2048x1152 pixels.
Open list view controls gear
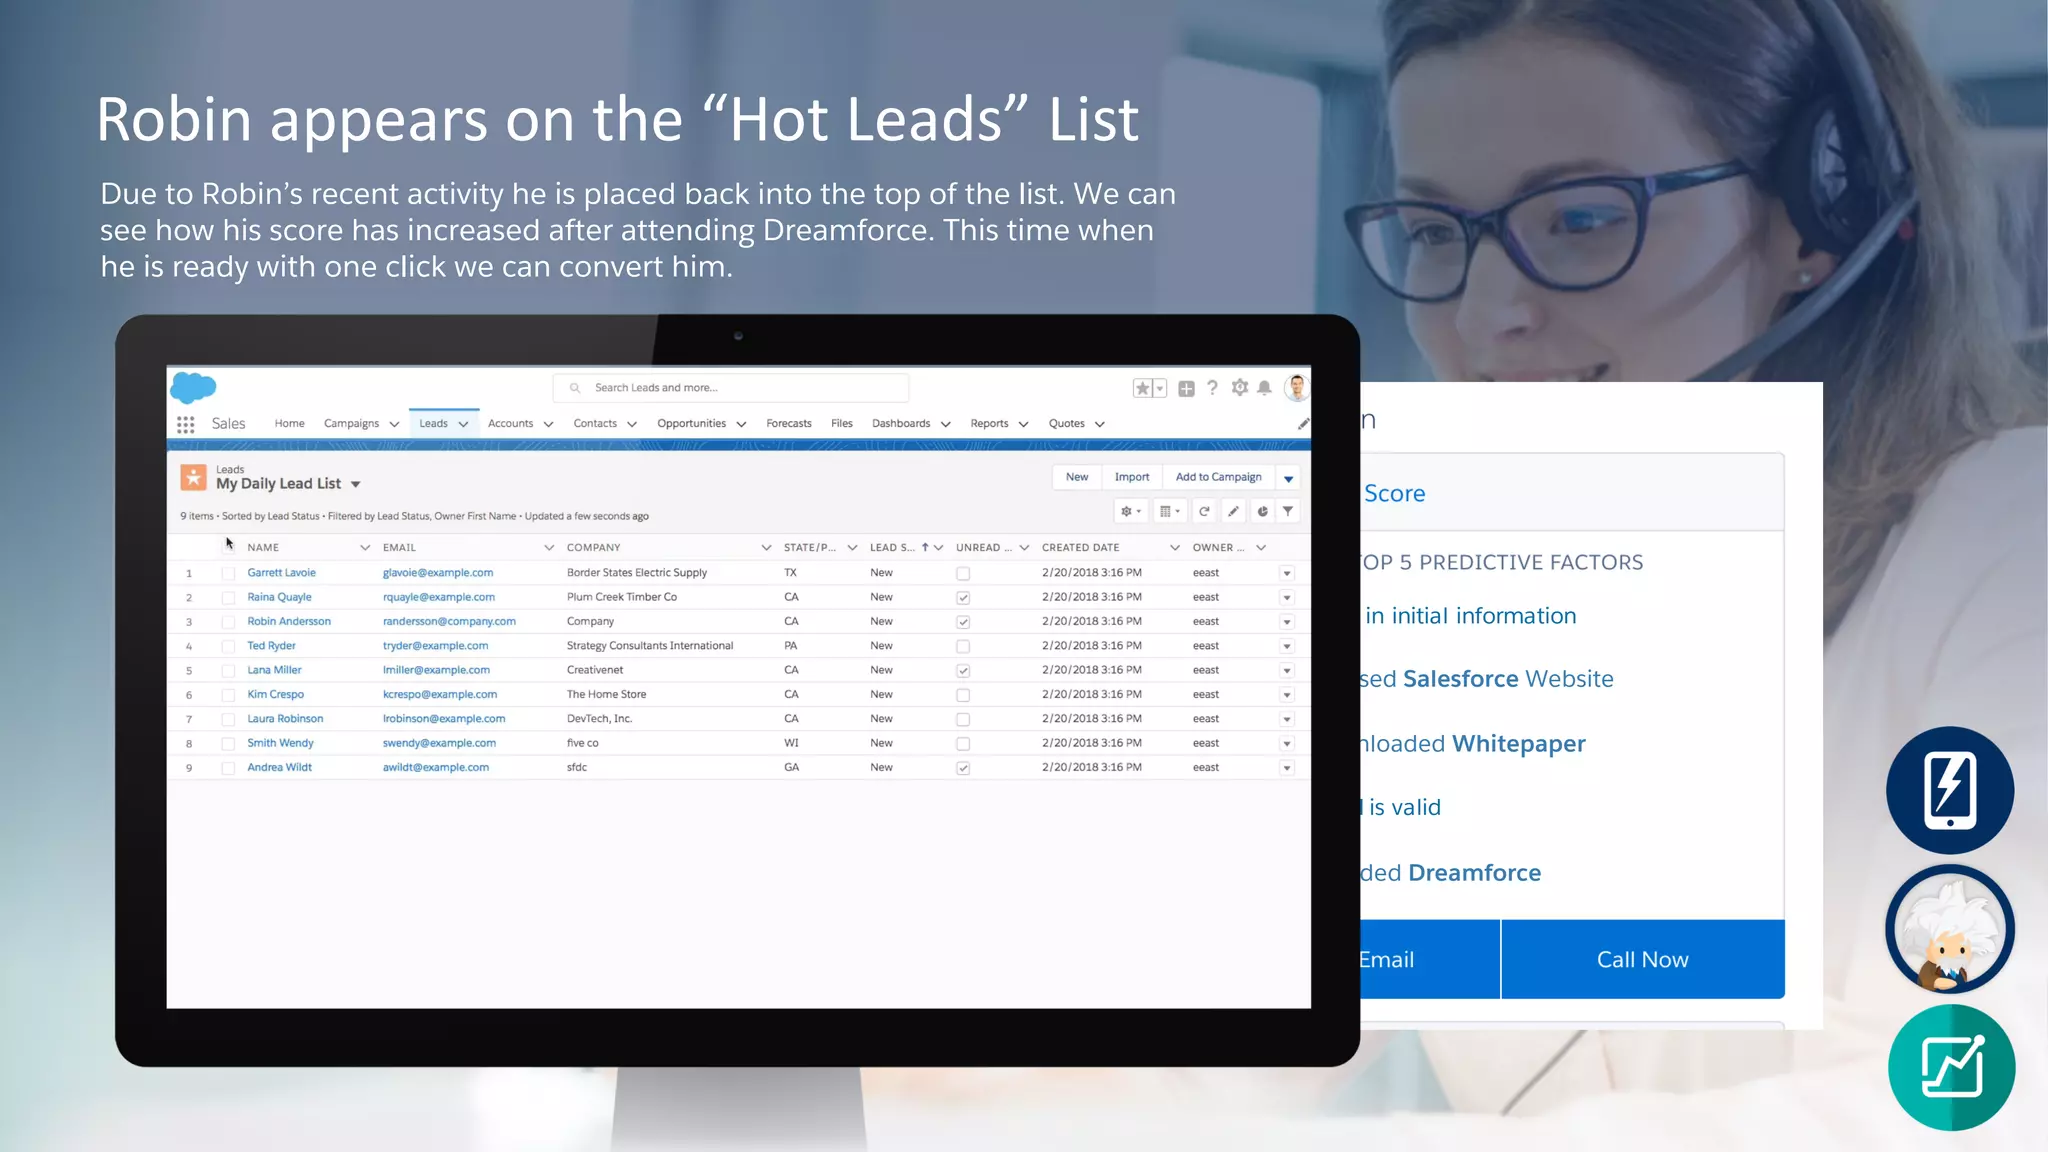1130,511
